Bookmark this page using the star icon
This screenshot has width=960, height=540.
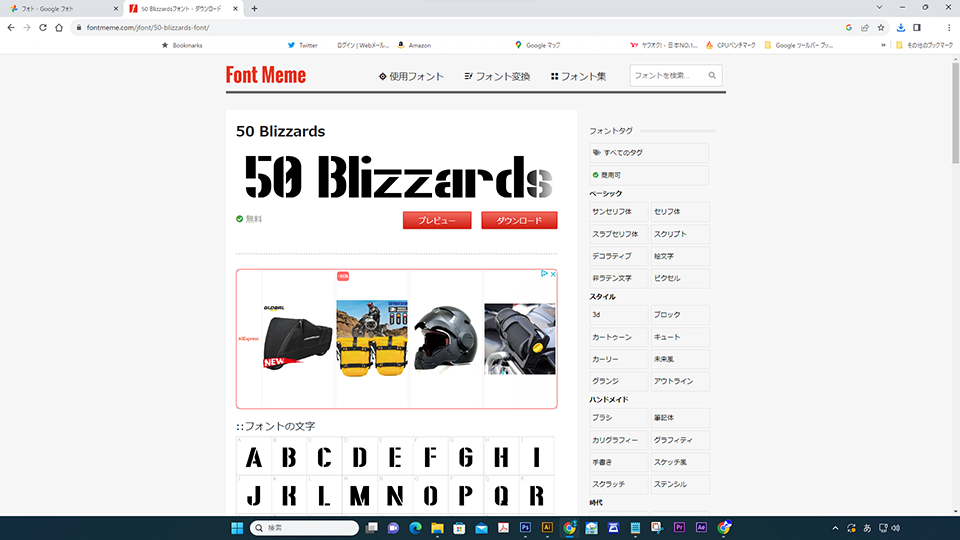881,28
